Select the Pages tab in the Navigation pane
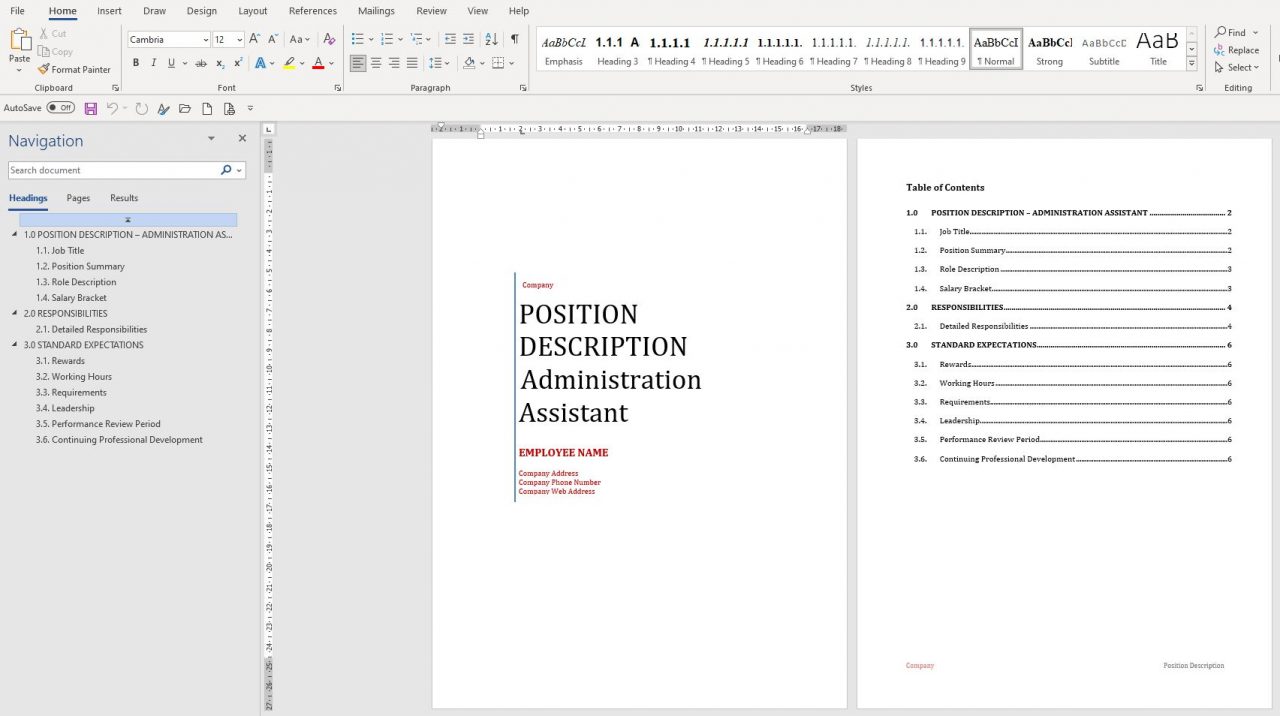 coord(78,197)
